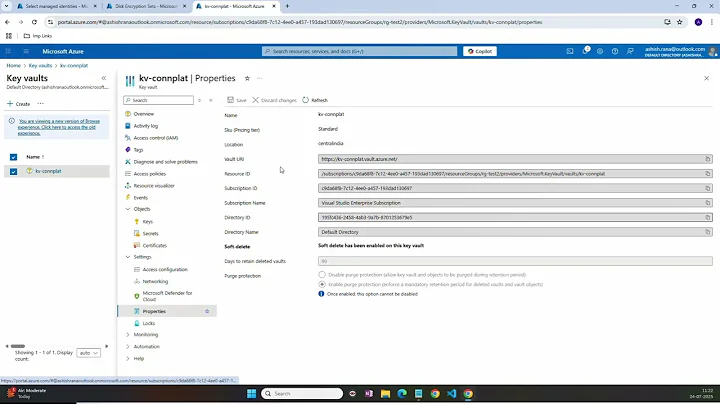
Task: Copy the Subscription ID to clipboard
Action: 708,188
